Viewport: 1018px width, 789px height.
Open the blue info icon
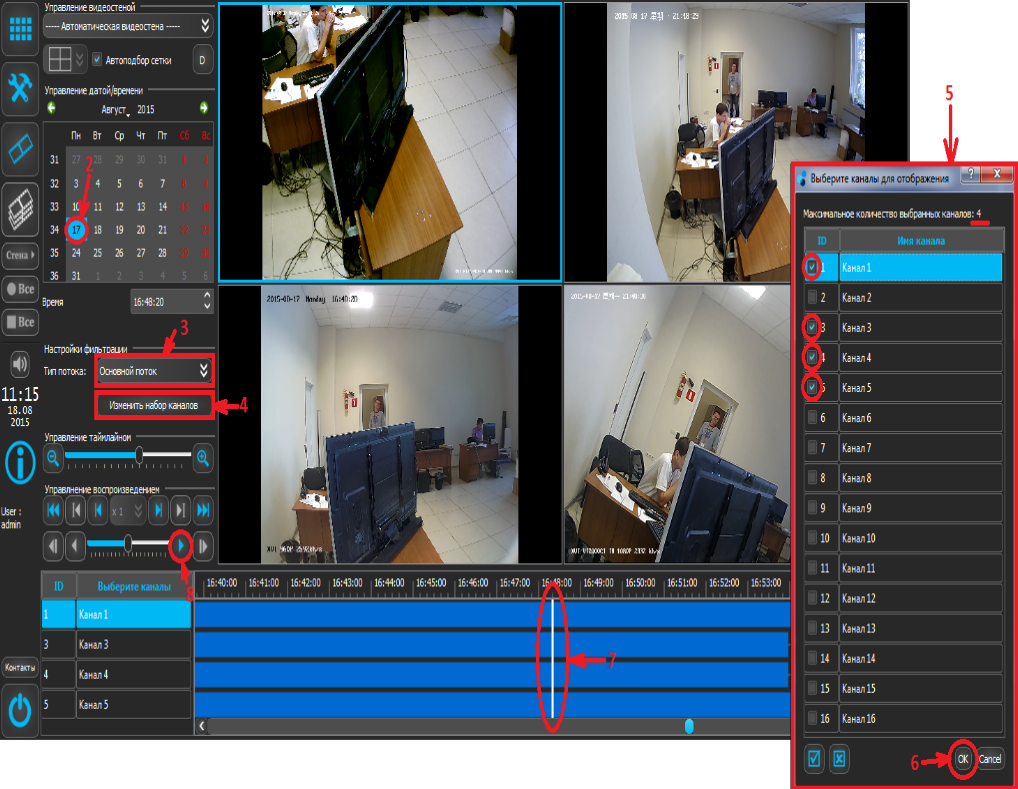(x=20, y=461)
